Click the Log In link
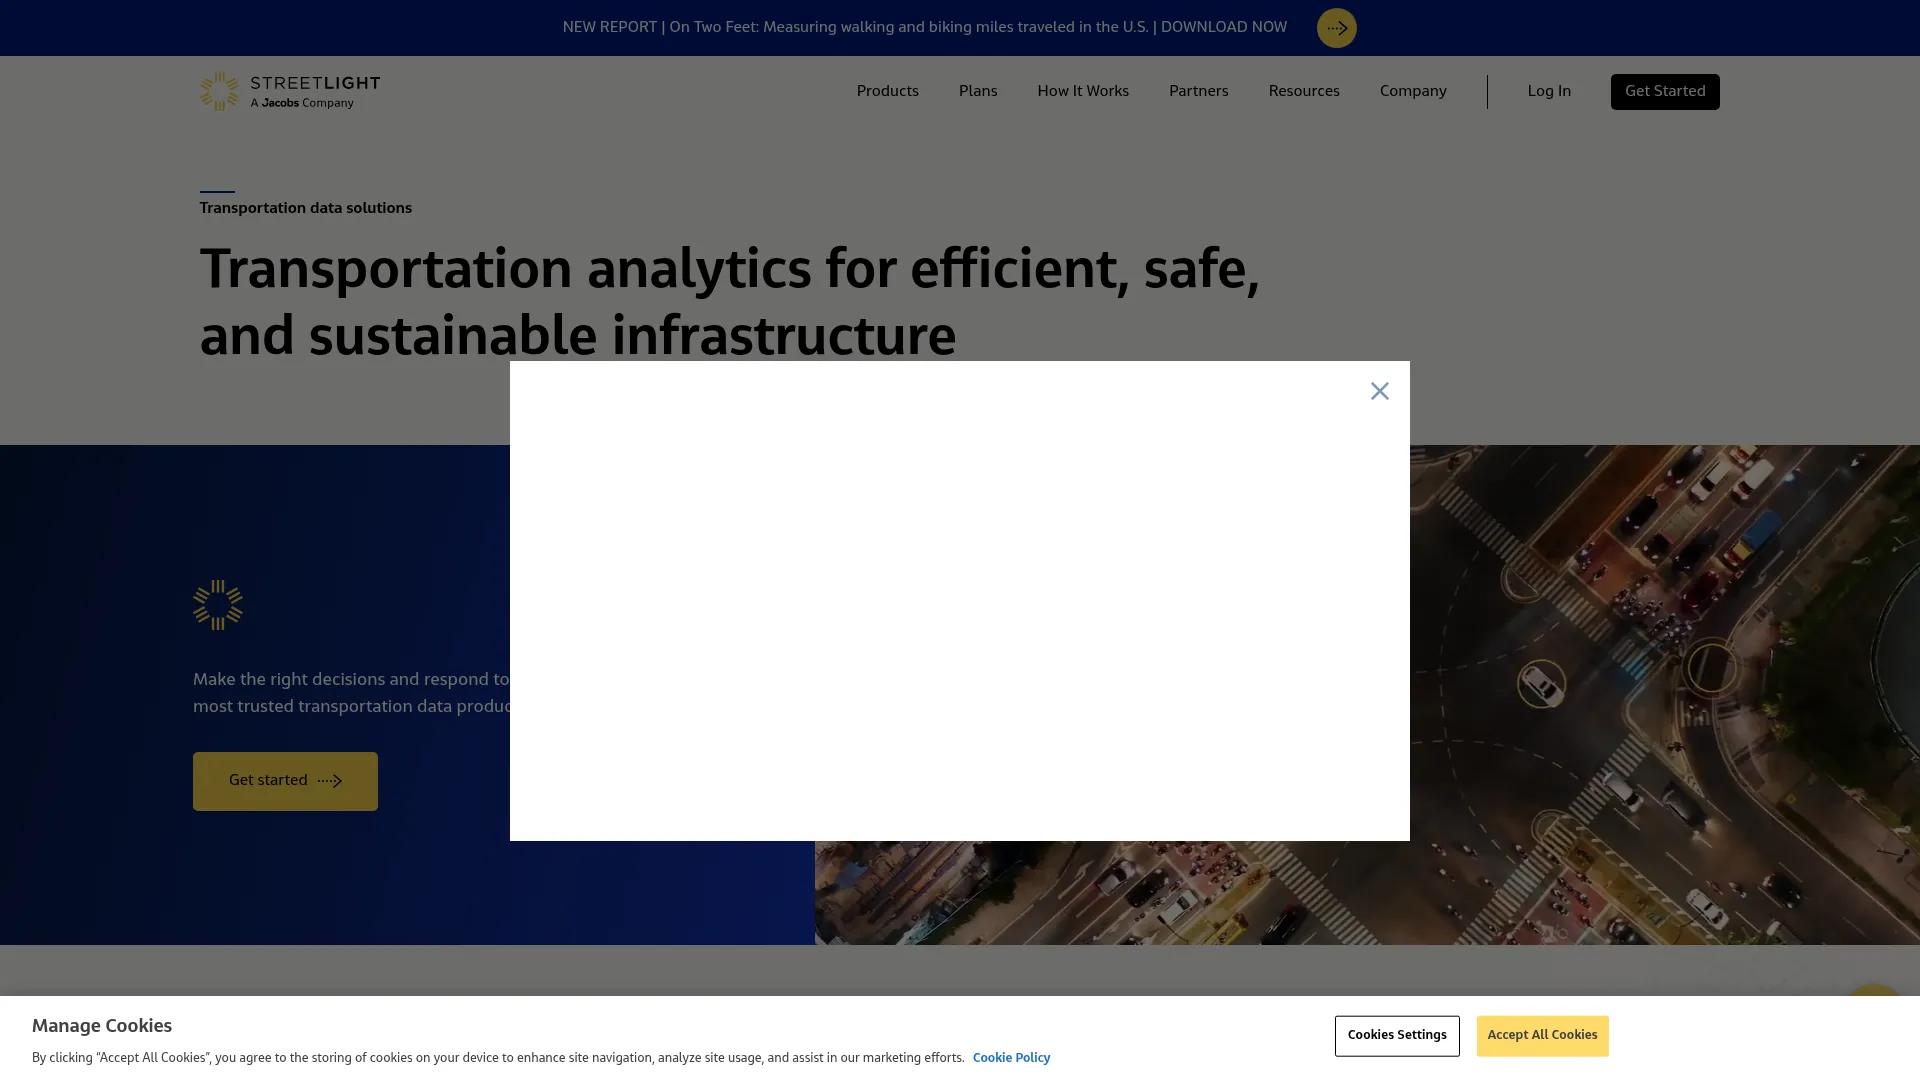This screenshot has width=1920, height=1080. (x=1548, y=91)
